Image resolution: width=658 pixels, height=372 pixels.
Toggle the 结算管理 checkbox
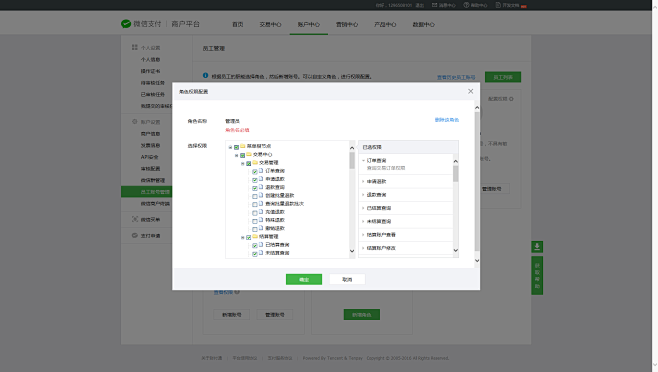point(249,237)
